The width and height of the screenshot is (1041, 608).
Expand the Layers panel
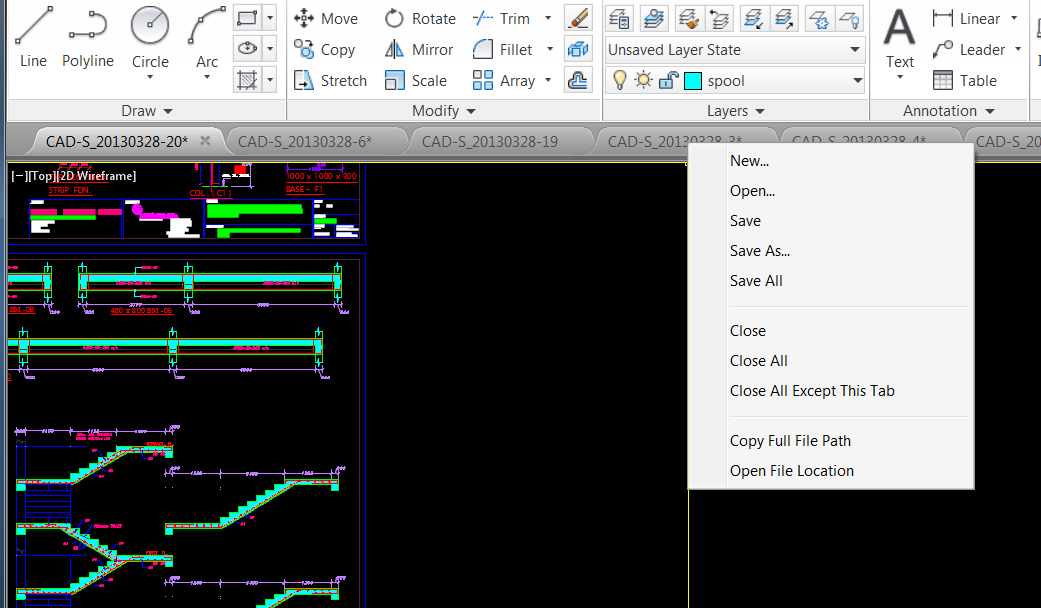tap(736, 111)
